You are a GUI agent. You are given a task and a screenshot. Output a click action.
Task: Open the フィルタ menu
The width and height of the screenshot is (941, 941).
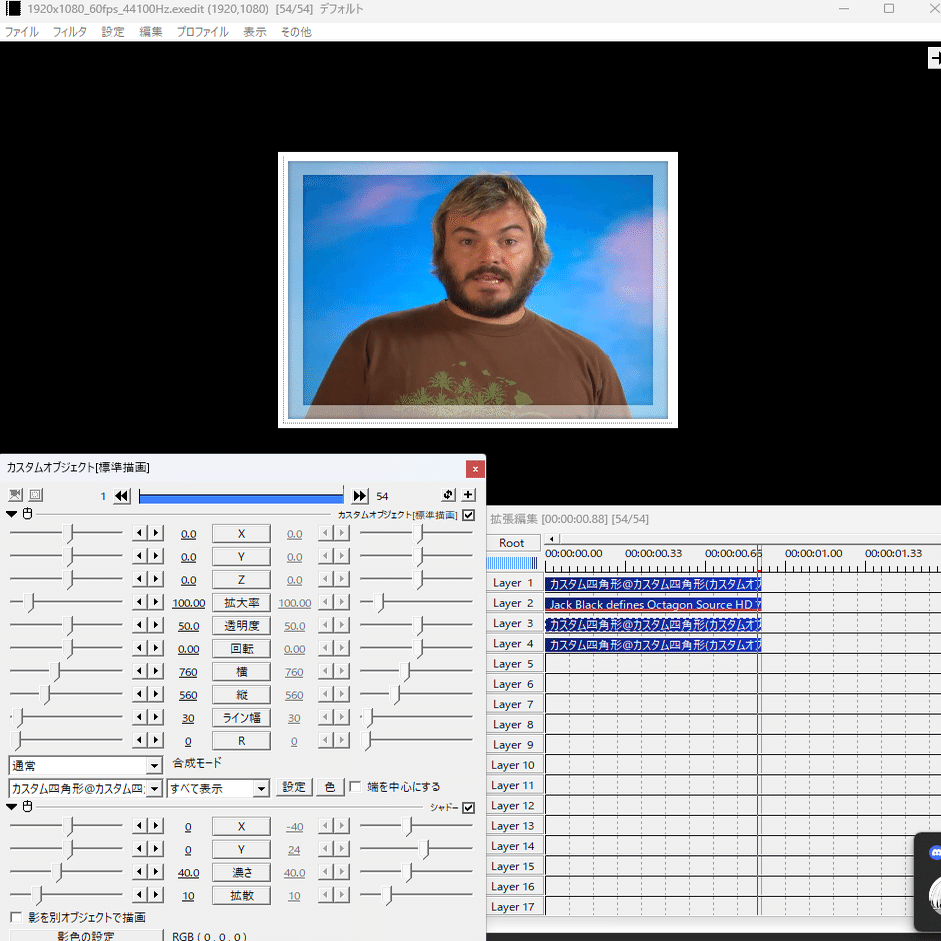[70, 32]
